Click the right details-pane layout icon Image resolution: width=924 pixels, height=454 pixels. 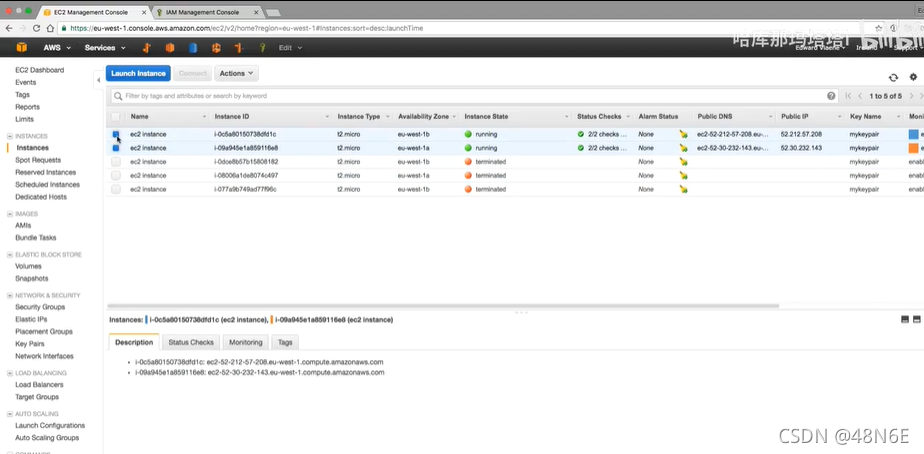tap(916, 319)
